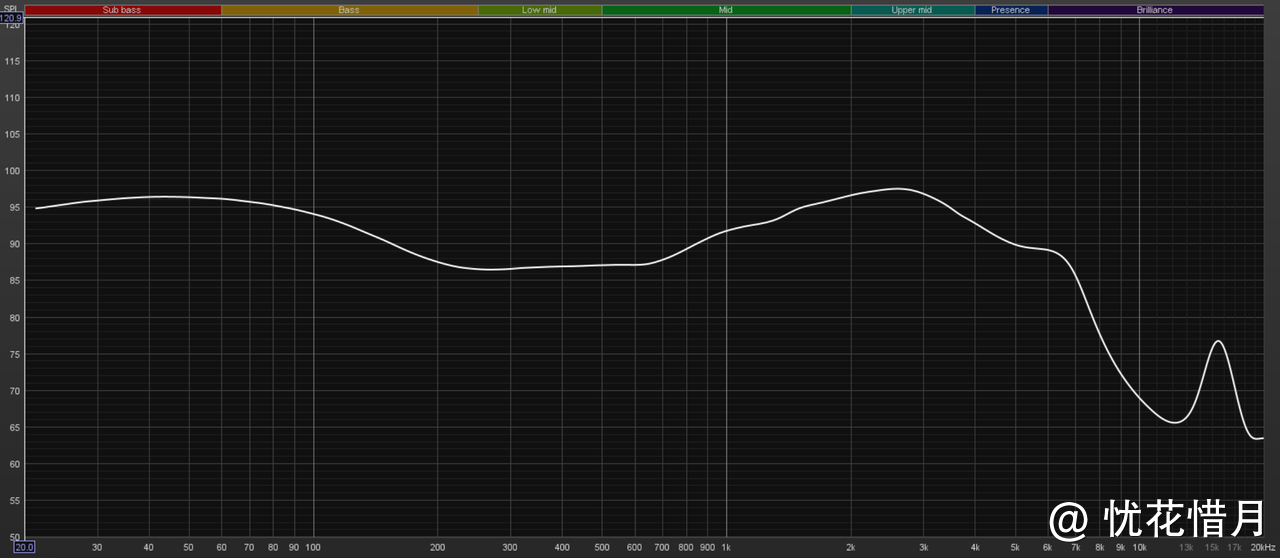This screenshot has width=1280, height=558.
Task: Click the curve's broad peak near 3k
Action: tap(897, 189)
